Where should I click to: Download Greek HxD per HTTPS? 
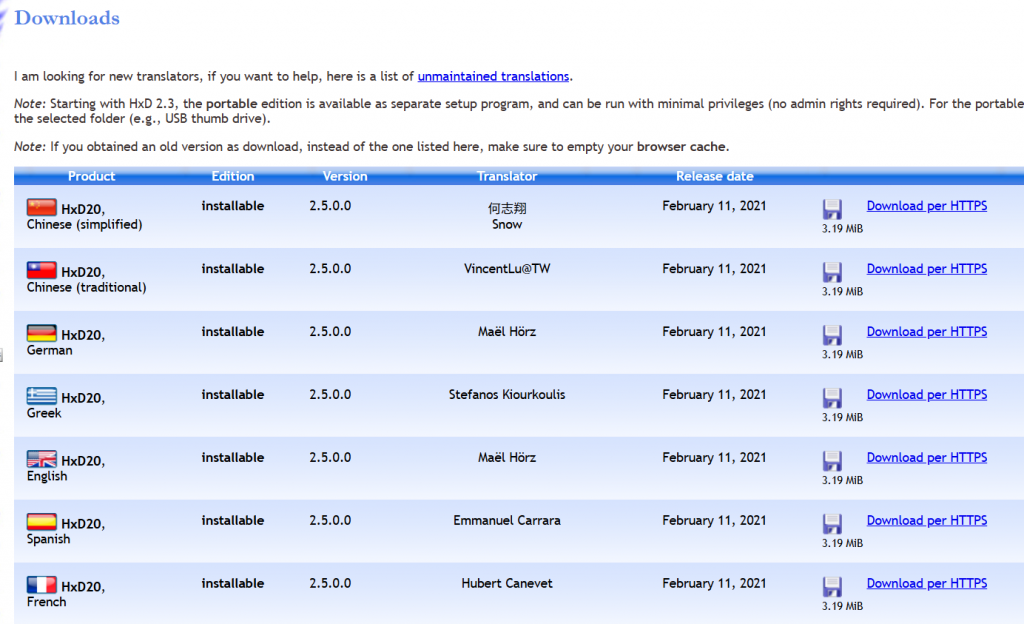tap(927, 394)
